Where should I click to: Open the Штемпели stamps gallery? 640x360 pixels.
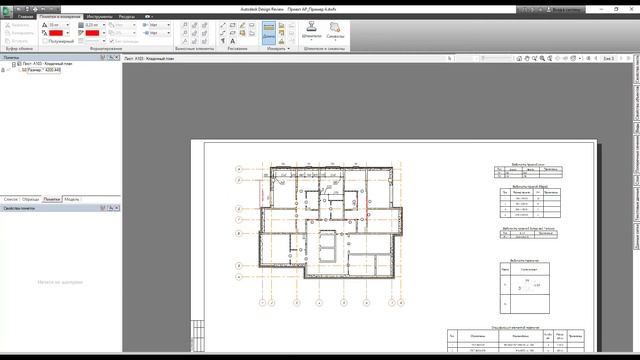click(x=311, y=31)
